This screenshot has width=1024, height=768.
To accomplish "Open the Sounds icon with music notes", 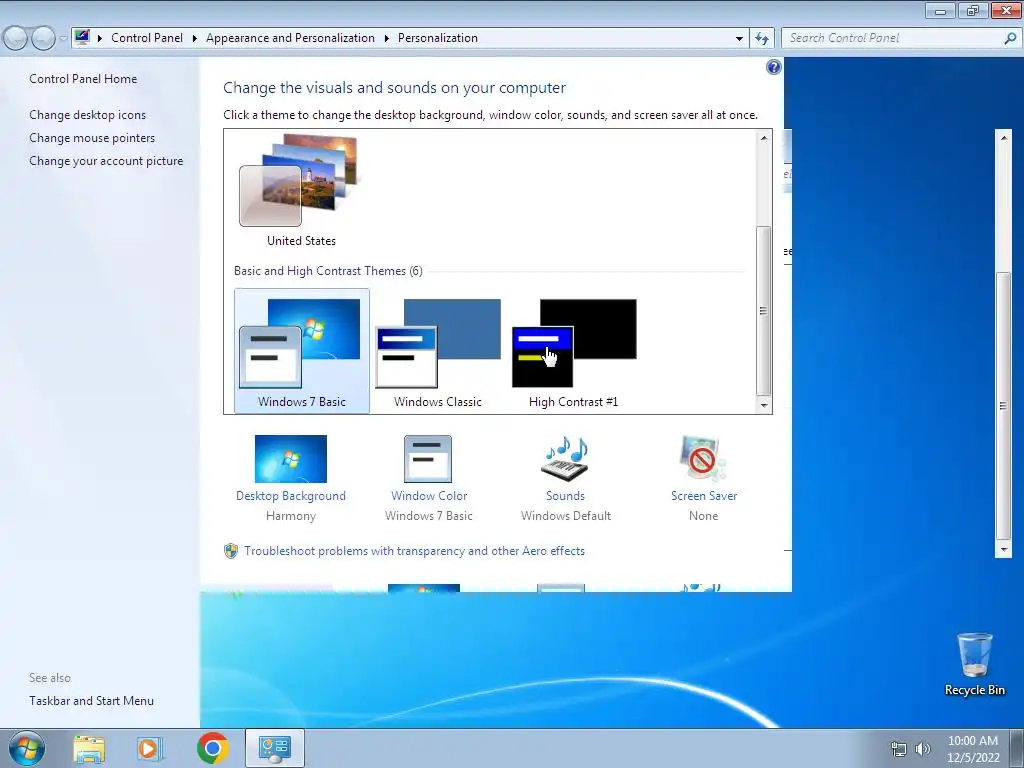I will (566, 459).
